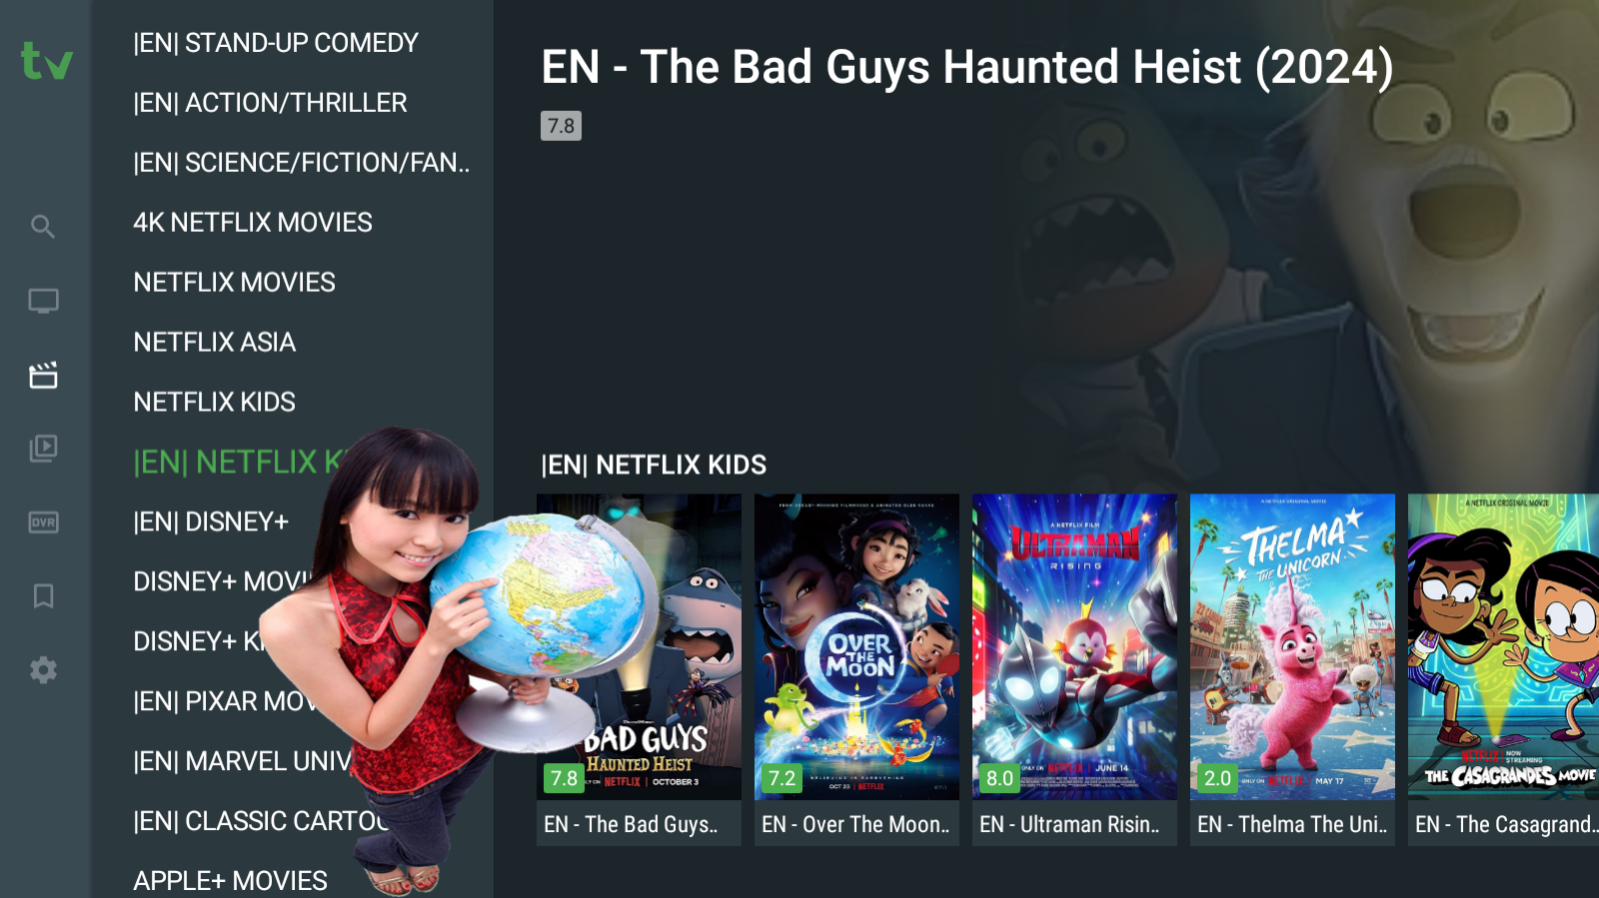Select The Casagrandes Movie poster
Viewport: 1599px width, 898px height.
1504,670
